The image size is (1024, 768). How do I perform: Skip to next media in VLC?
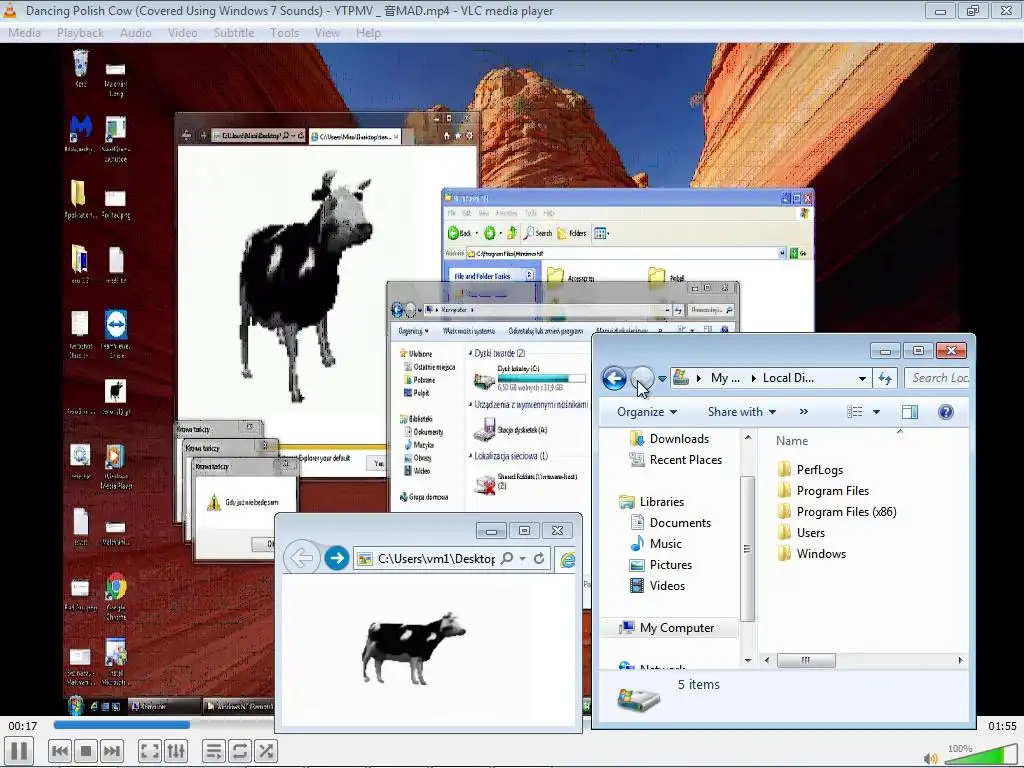click(112, 751)
